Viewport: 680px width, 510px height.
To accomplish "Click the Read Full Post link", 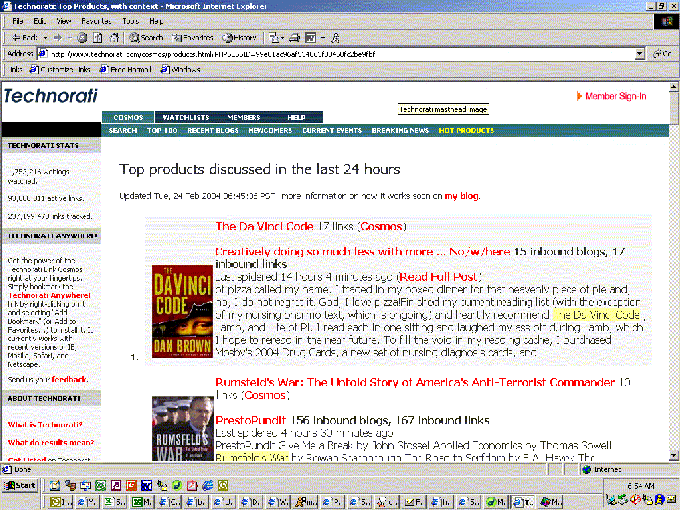I will pyautogui.click(x=438, y=277).
